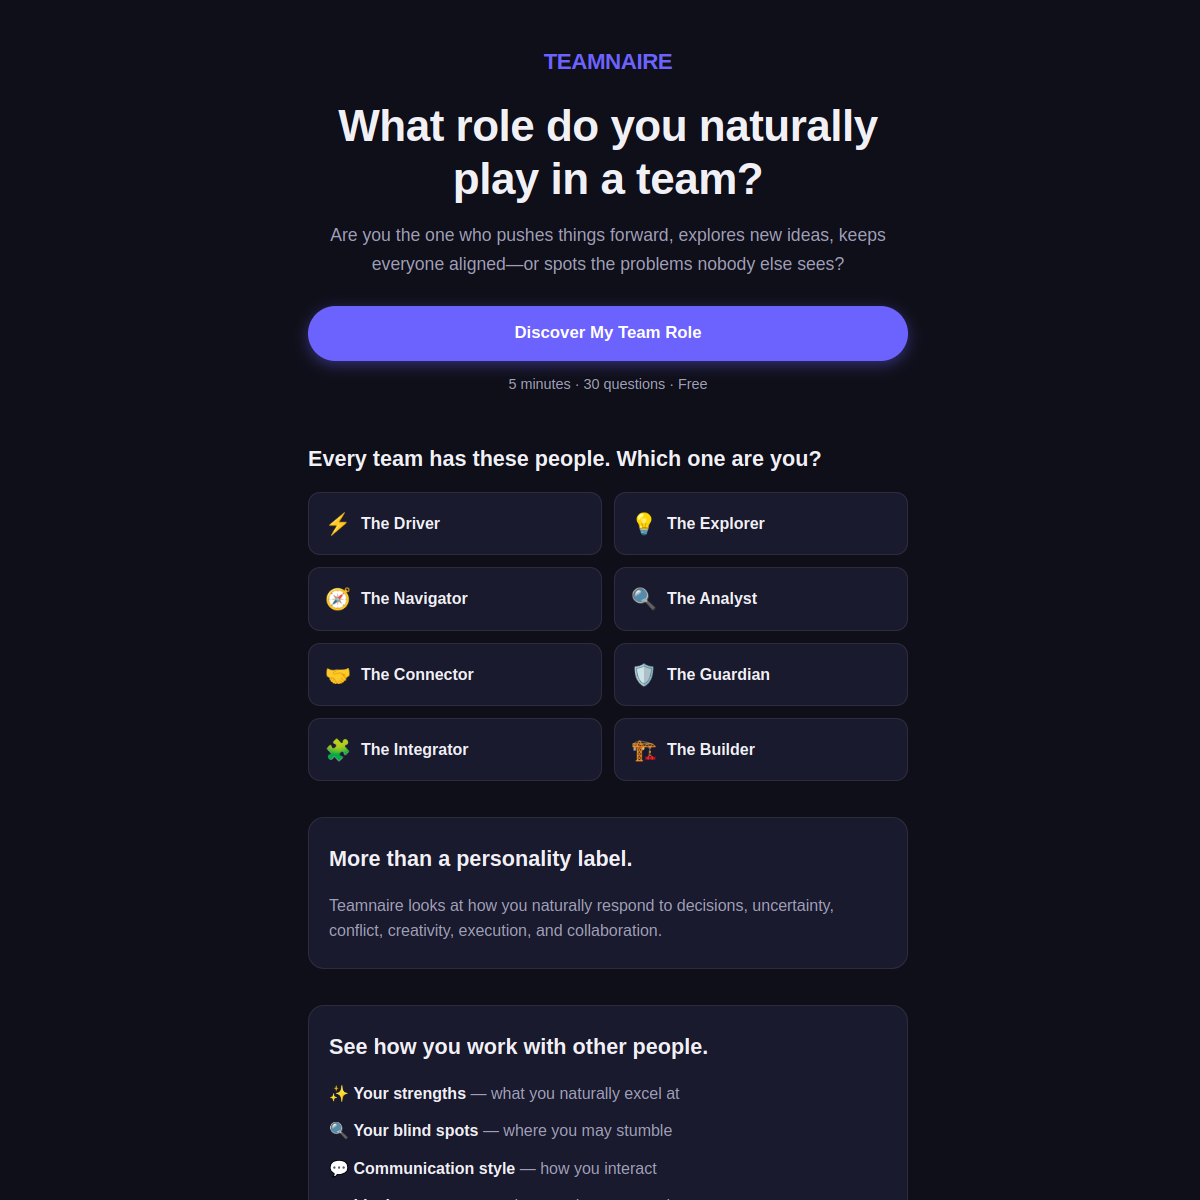Click the handshake icon for The Connector
This screenshot has width=1200, height=1200.
pyautogui.click(x=338, y=675)
